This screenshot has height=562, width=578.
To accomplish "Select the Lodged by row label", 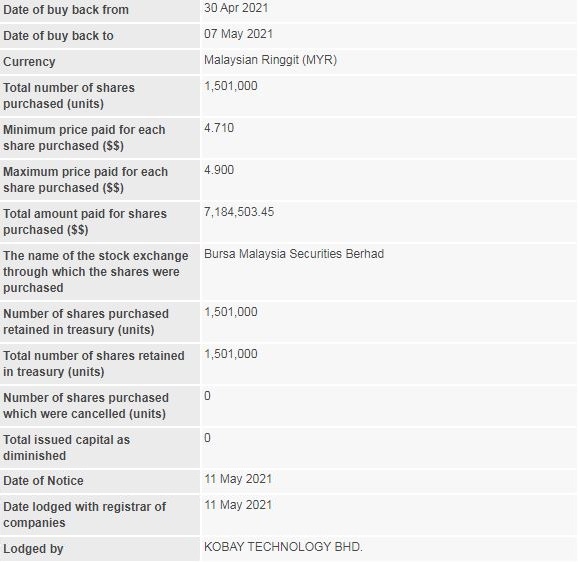I will (33, 549).
